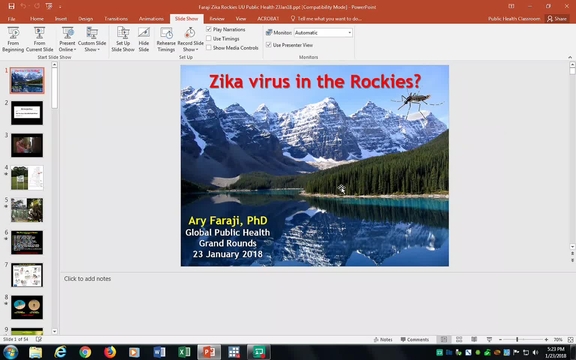
Task: Click Public Health Classroom account name
Action: click(514, 19)
